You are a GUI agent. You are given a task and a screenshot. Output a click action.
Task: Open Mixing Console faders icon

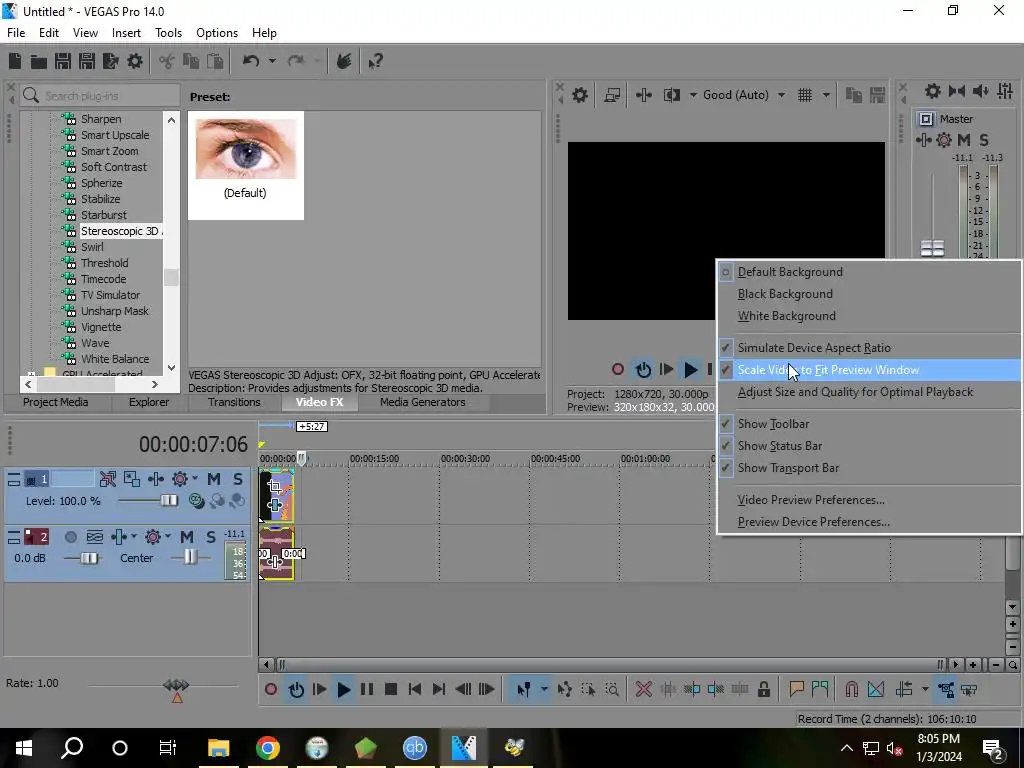(x=1005, y=91)
